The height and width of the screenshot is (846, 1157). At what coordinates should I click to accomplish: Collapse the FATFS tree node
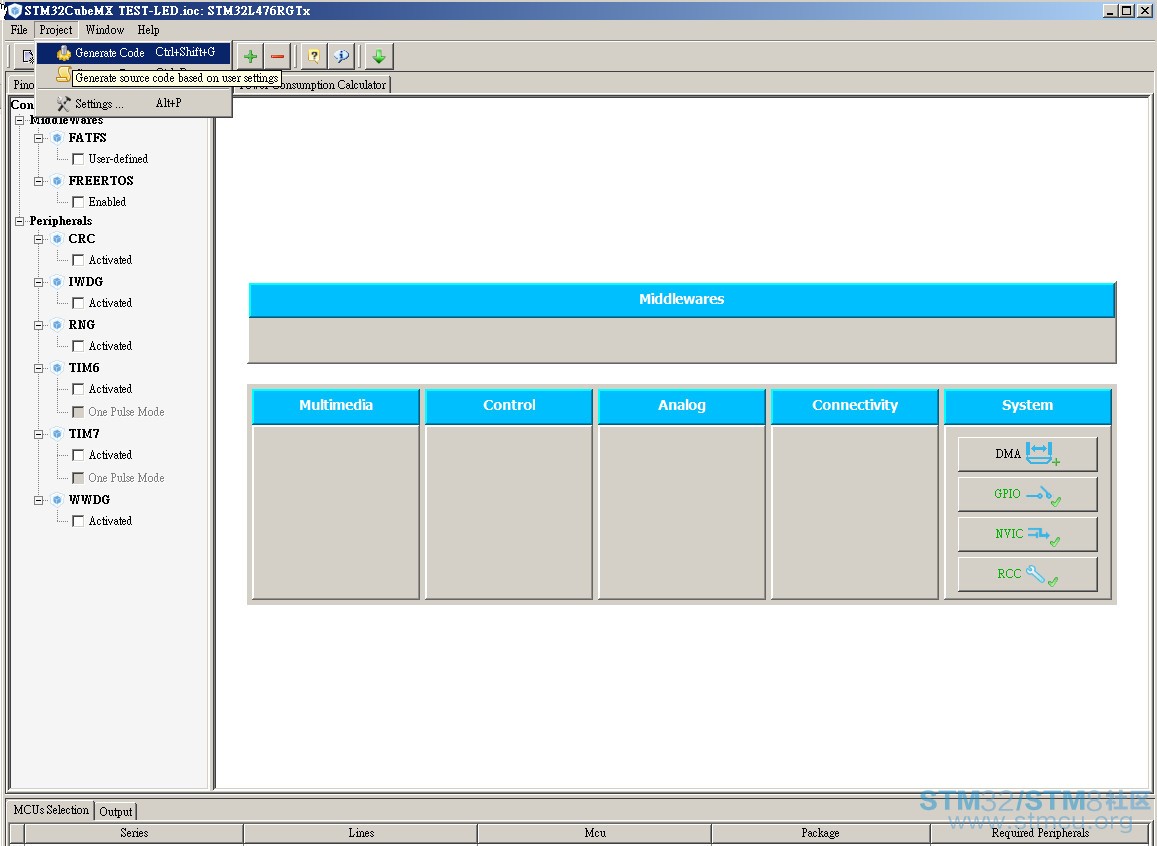click(x=38, y=138)
